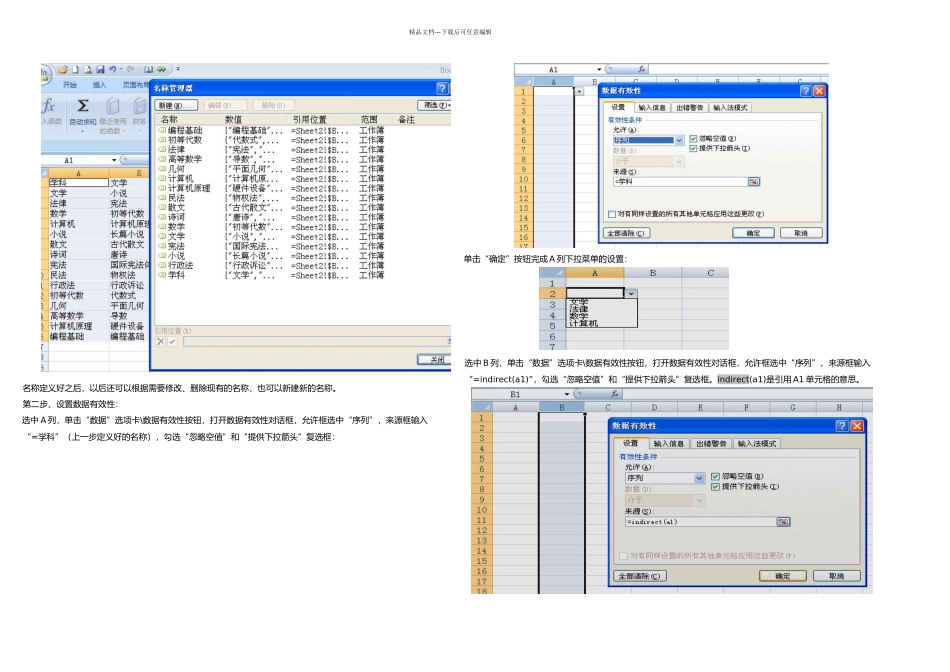Switch to 出错警告 tab in the =学科 dialog
Viewport: 950px width, 672px height.
pos(689,107)
